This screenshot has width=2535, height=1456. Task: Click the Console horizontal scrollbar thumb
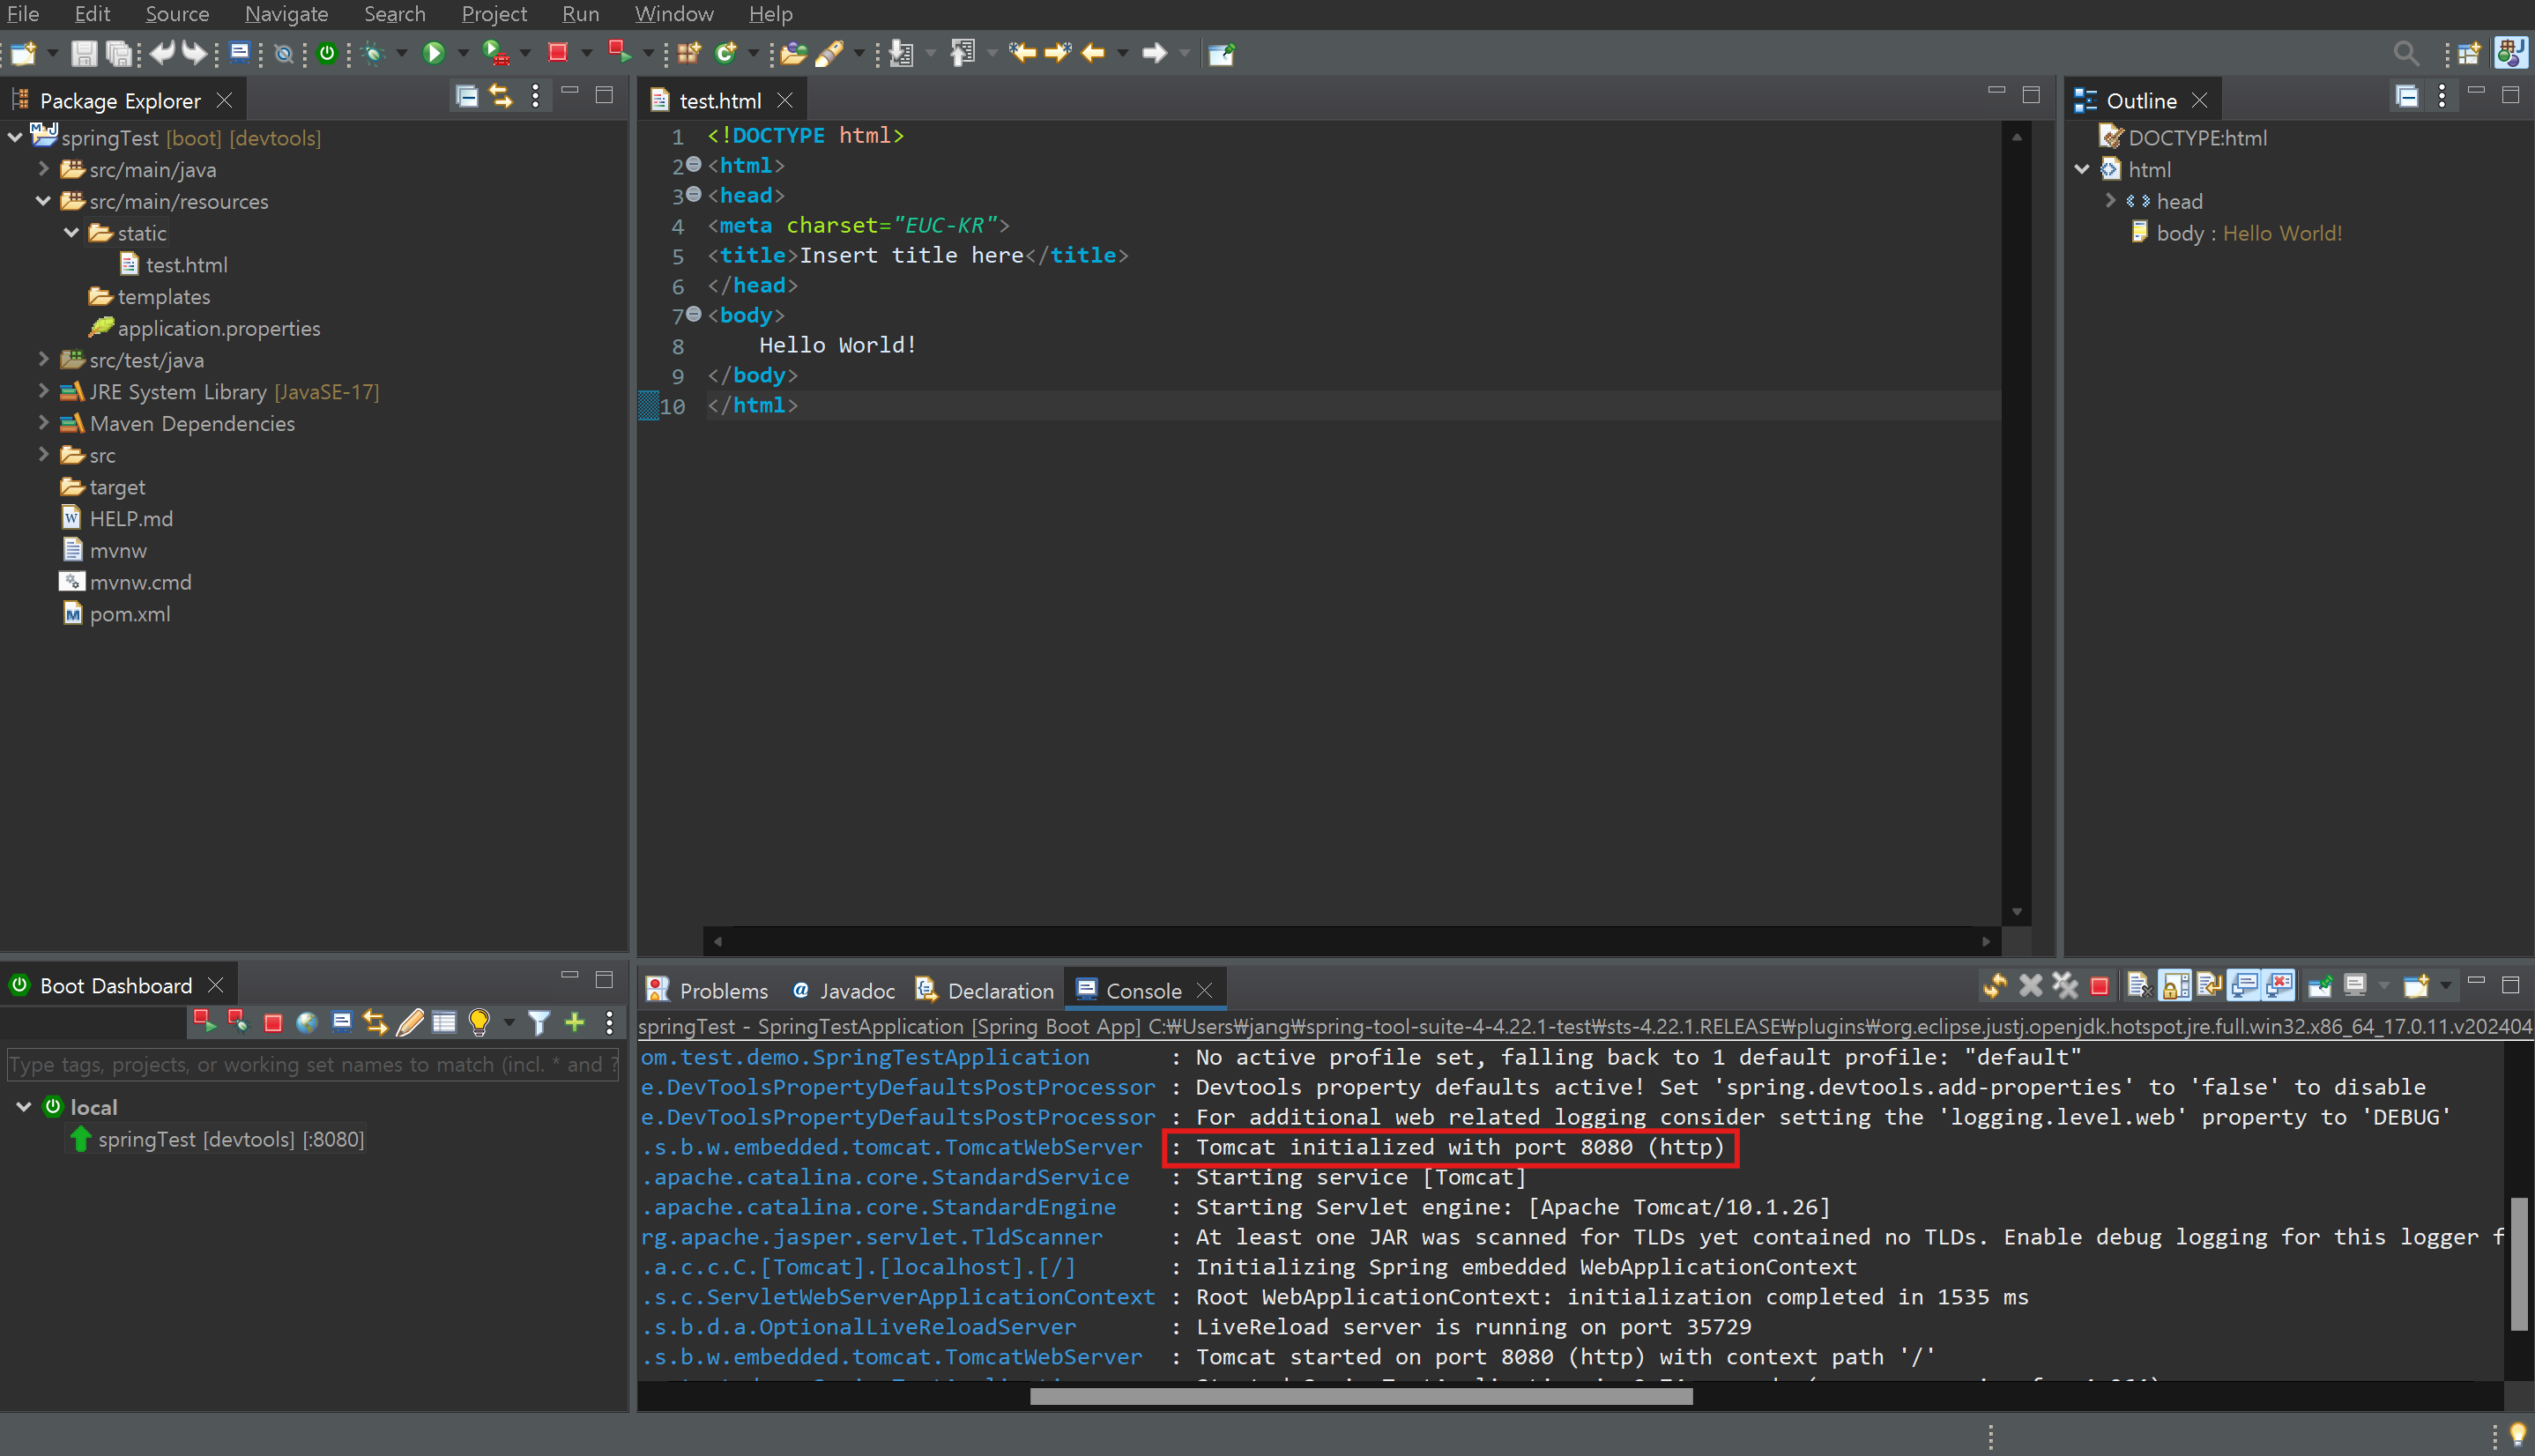coord(1360,1397)
